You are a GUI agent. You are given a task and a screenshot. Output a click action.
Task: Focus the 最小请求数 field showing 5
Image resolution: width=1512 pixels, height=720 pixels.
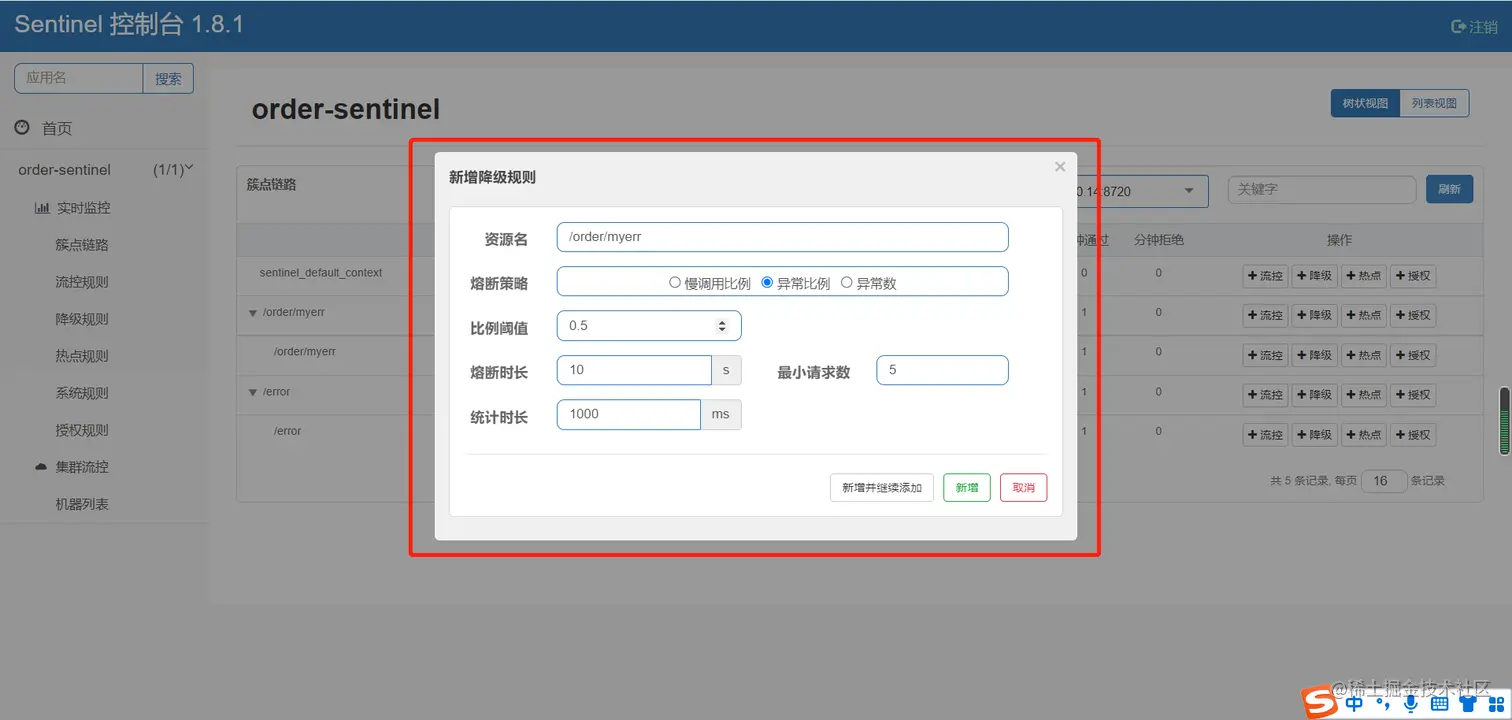(942, 370)
